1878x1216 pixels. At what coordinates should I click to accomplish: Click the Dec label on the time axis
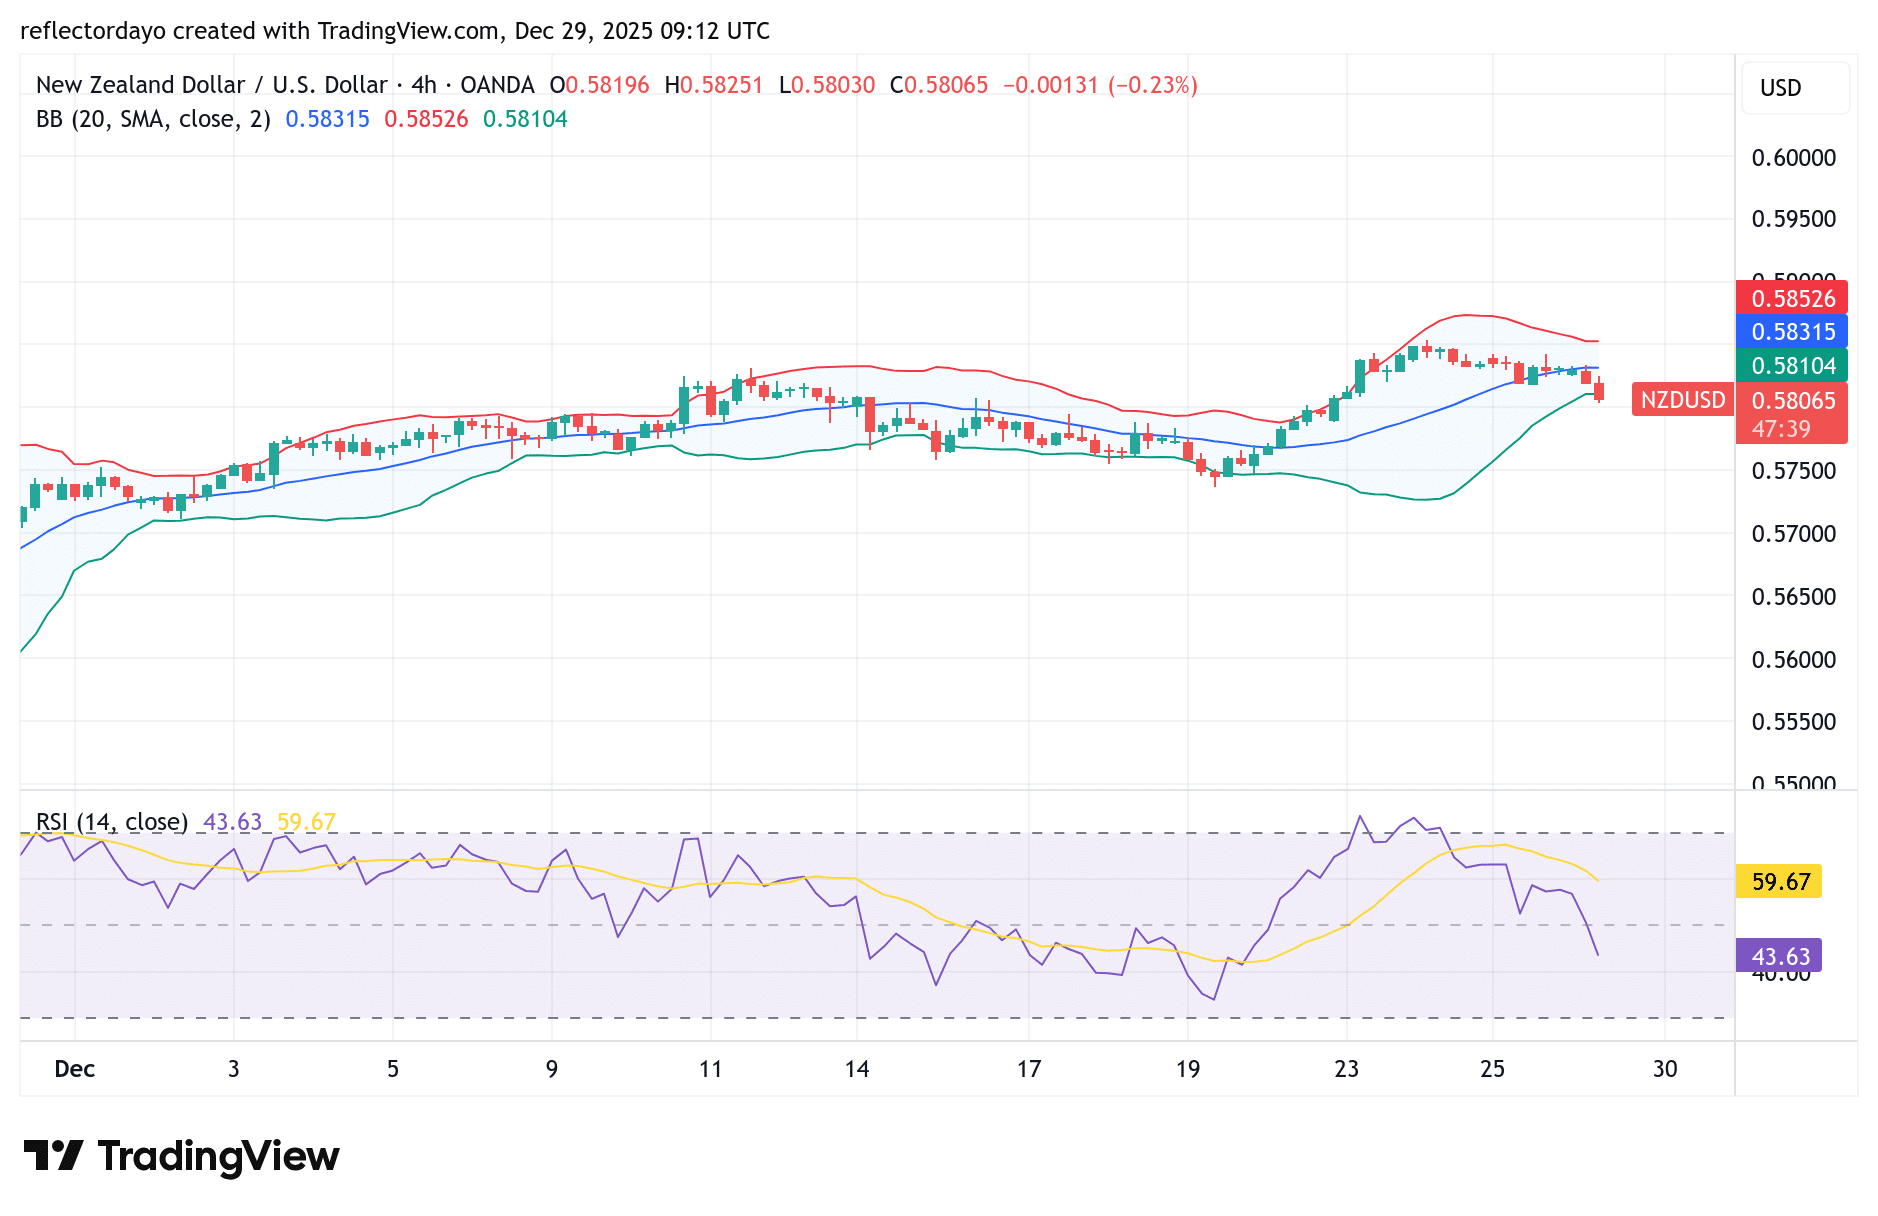coord(75,1069)
